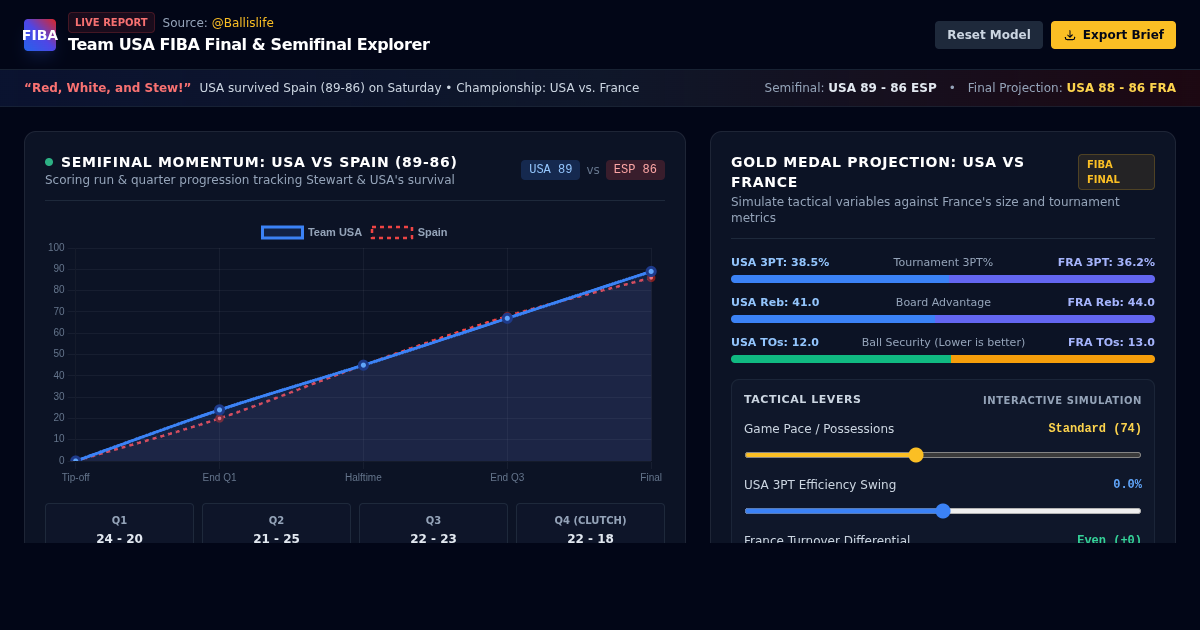Select the Q4 (CLUTCH) 22 - 18 card
Viewport: 1200px width, 630px height.
coord(590,524)
